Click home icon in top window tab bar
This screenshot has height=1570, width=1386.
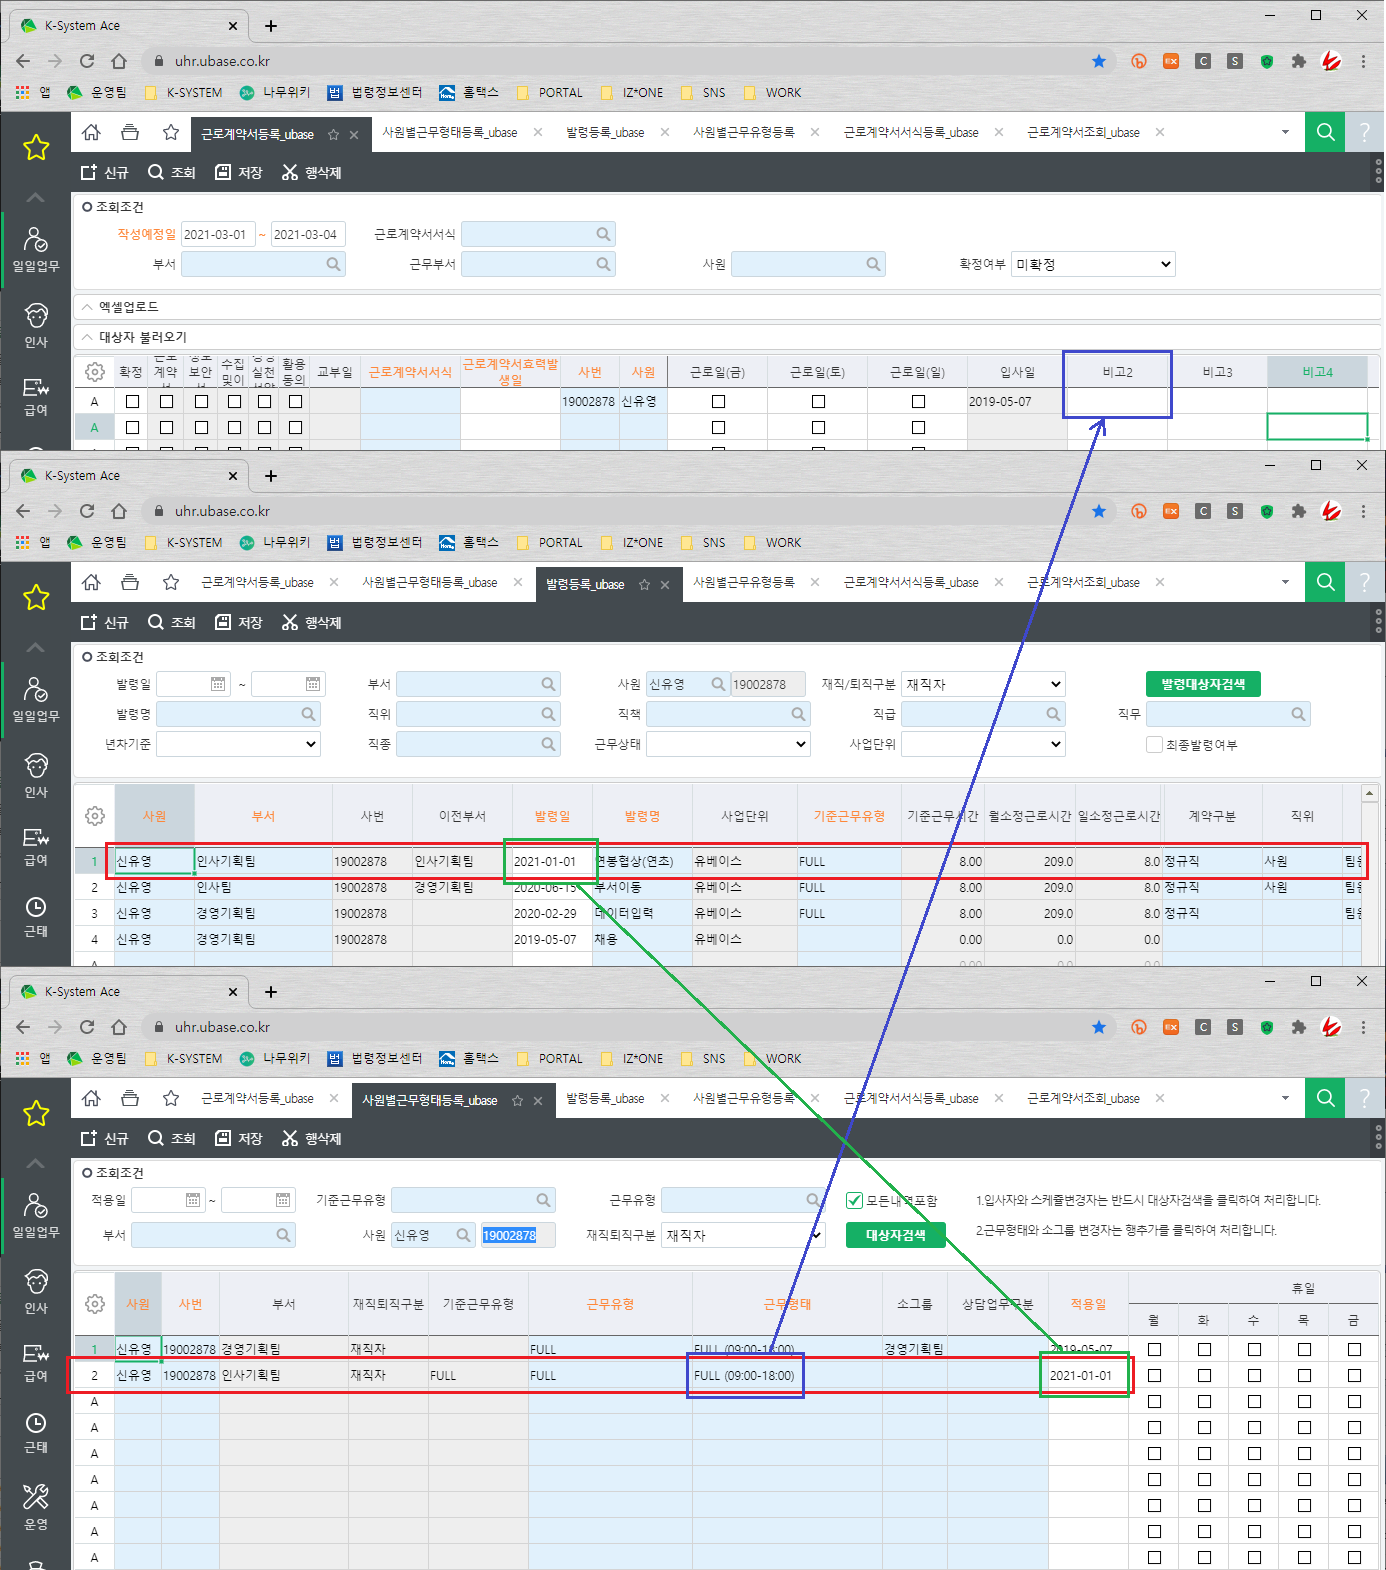[91, 132]
